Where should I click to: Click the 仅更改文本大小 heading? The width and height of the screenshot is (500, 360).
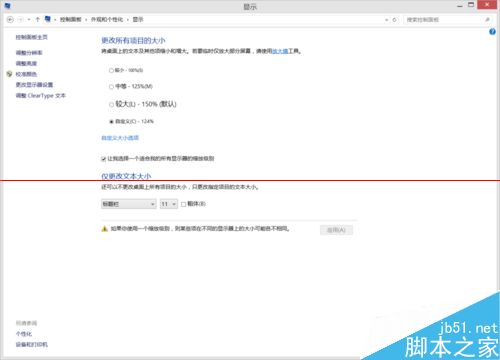126,176
